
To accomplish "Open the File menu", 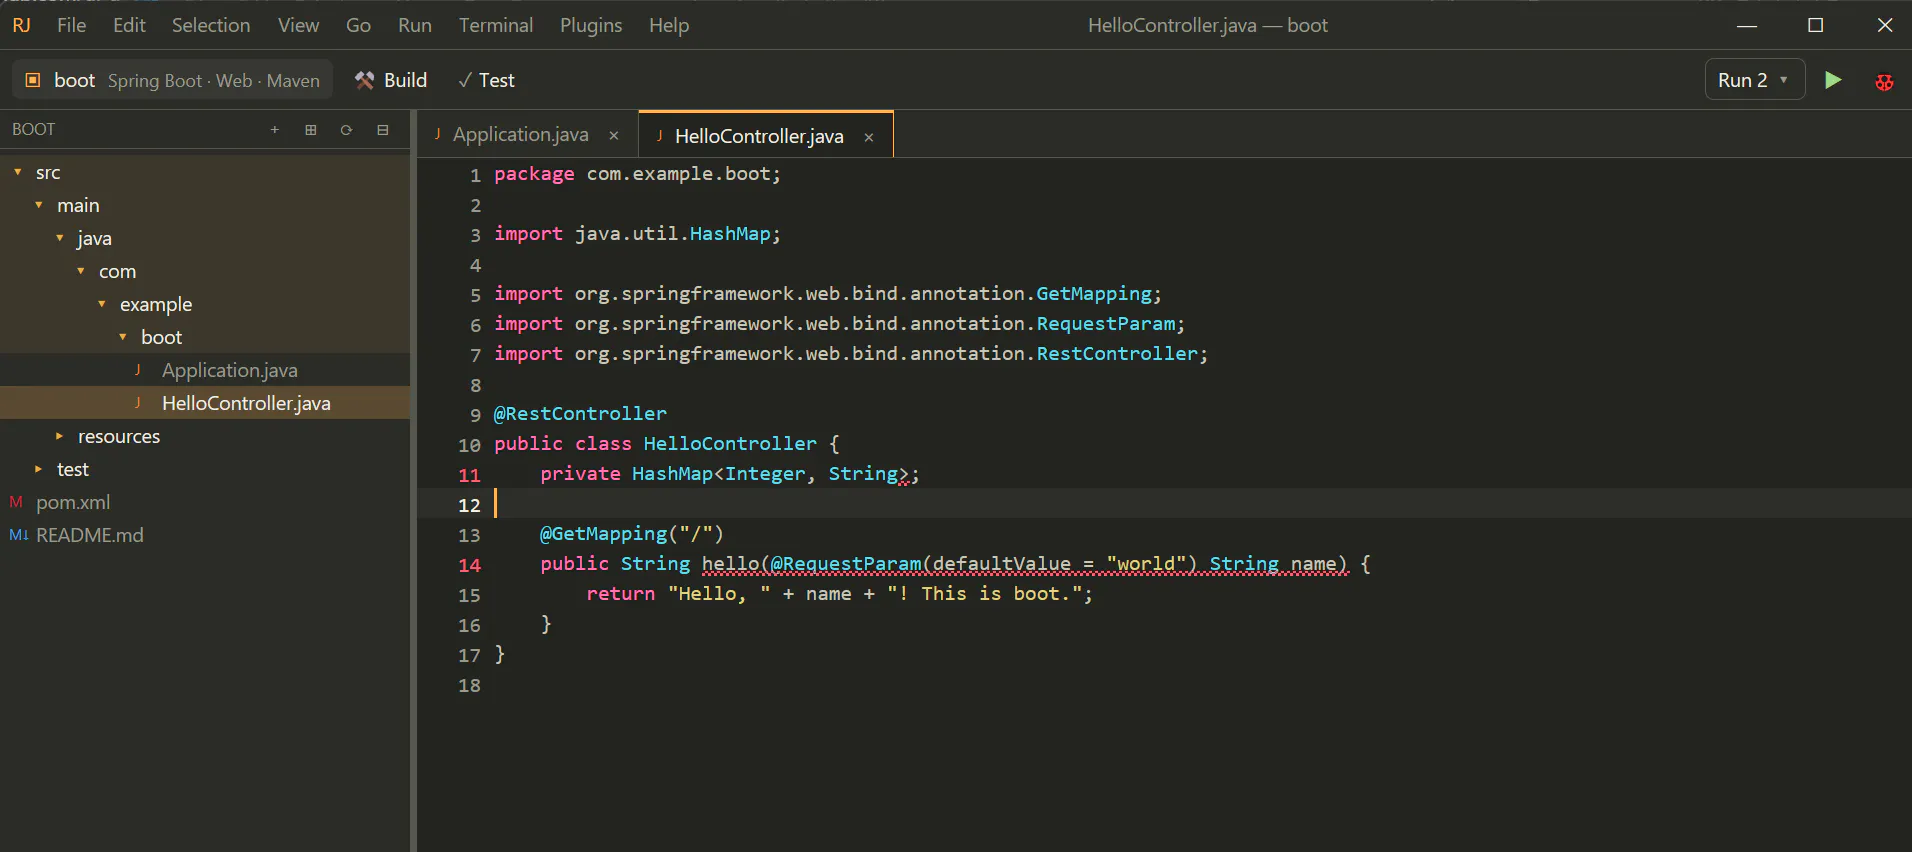I will tap(72, 25).
